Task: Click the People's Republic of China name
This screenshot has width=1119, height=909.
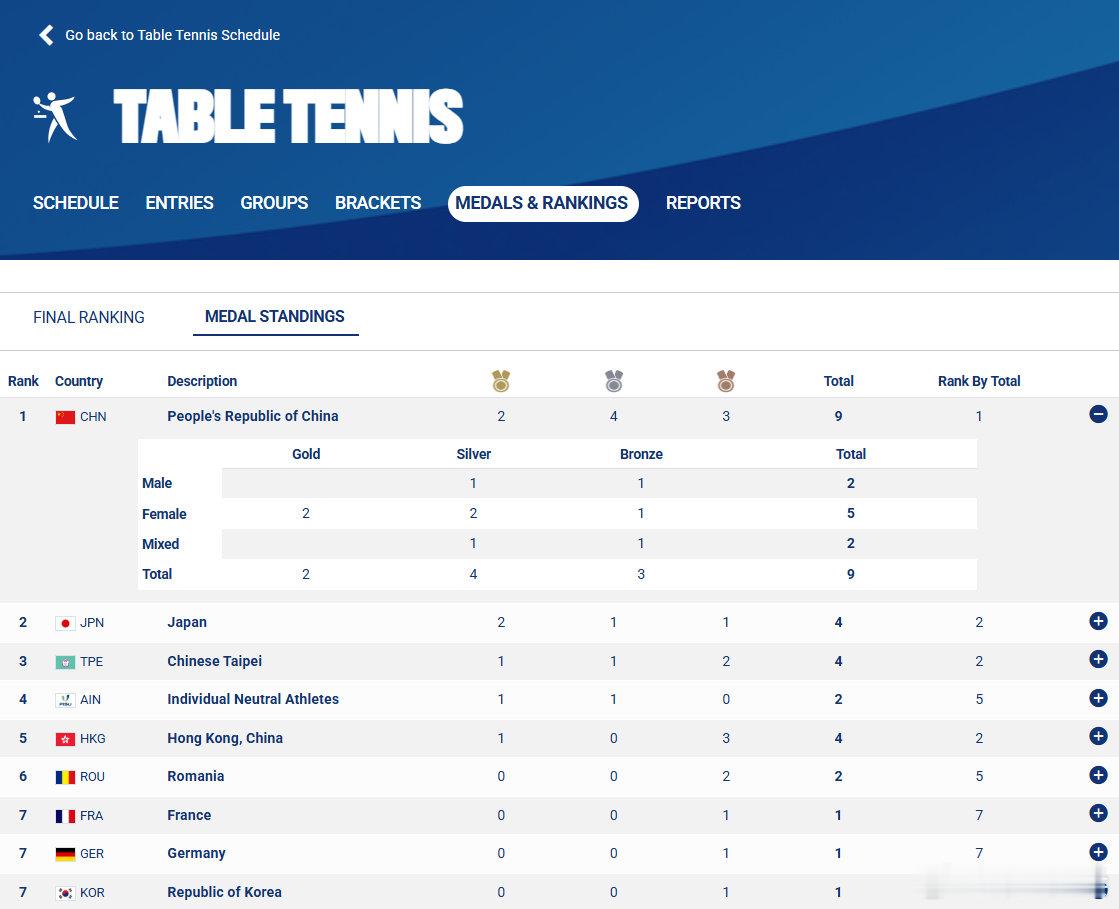Action: click(x=253, y=416)
